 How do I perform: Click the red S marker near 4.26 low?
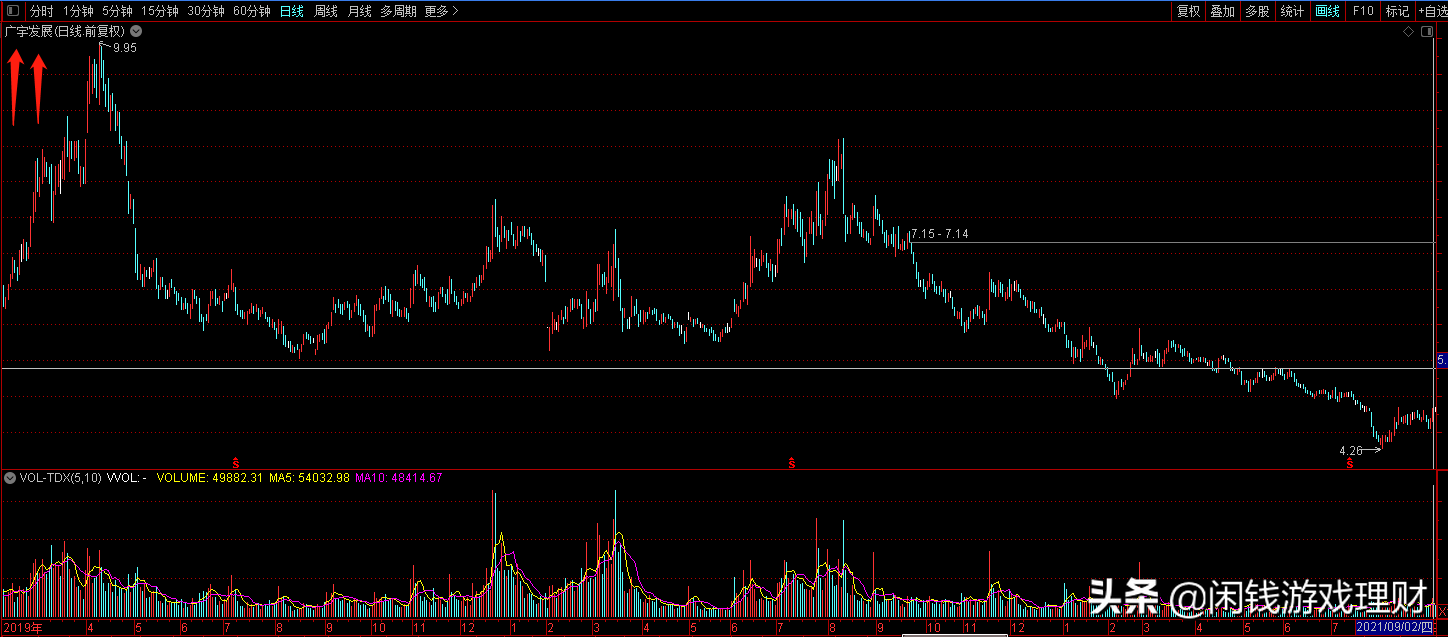1349,463
